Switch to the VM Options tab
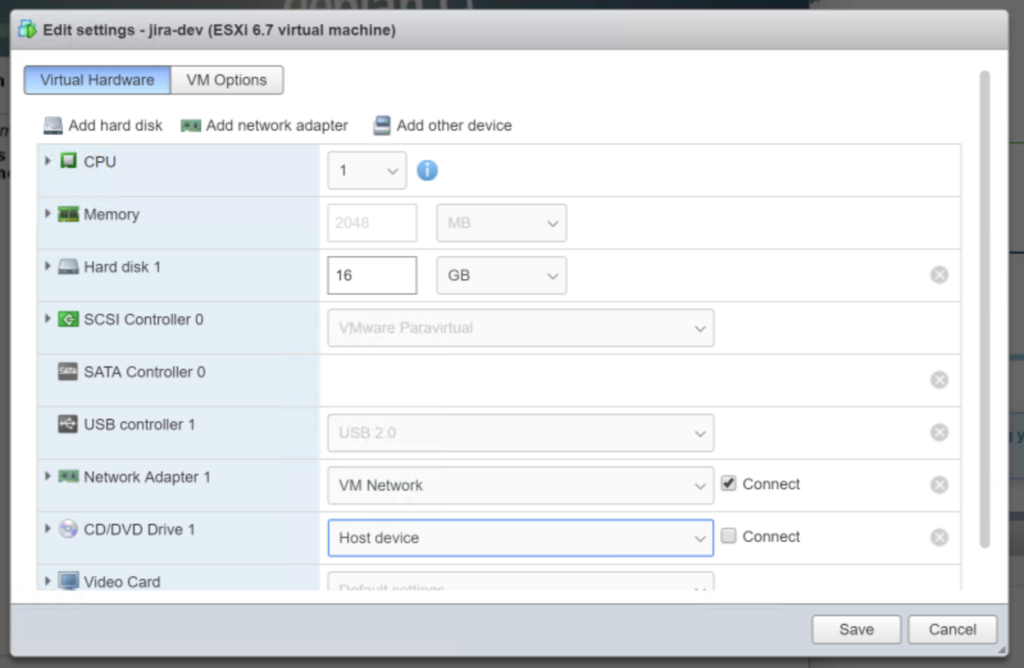Screen dimensions: 1024x668 point(227,80)
